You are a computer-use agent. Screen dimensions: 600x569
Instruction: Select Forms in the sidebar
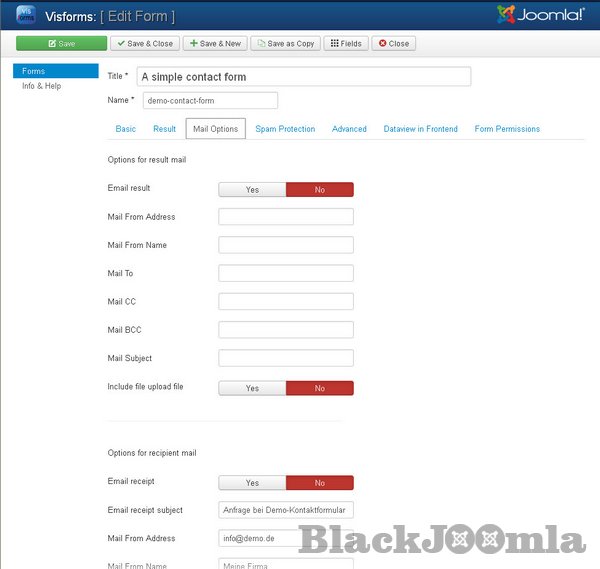pos(34,71)
